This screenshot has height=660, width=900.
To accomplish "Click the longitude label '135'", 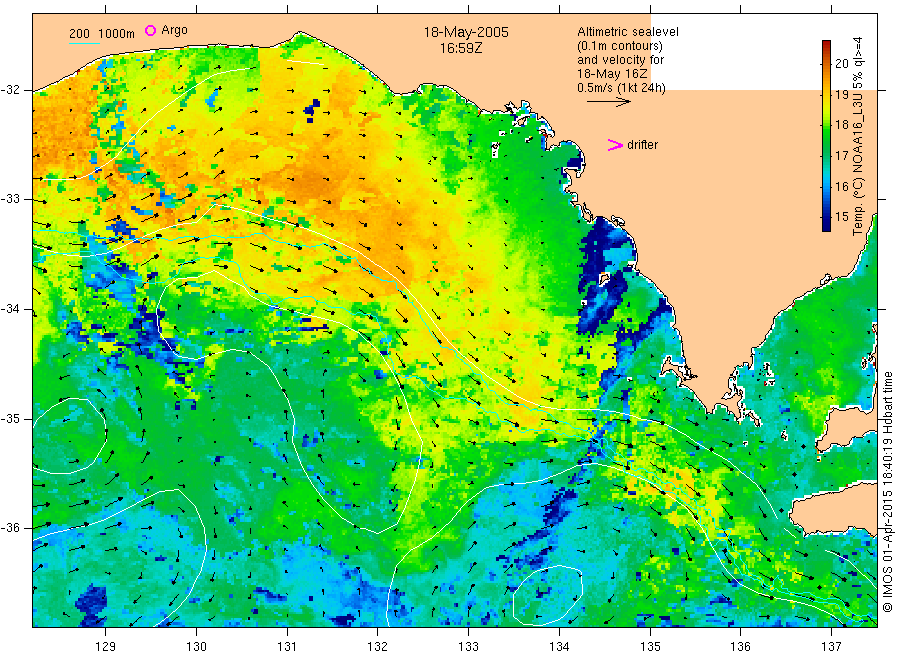I will pos(650,647).
